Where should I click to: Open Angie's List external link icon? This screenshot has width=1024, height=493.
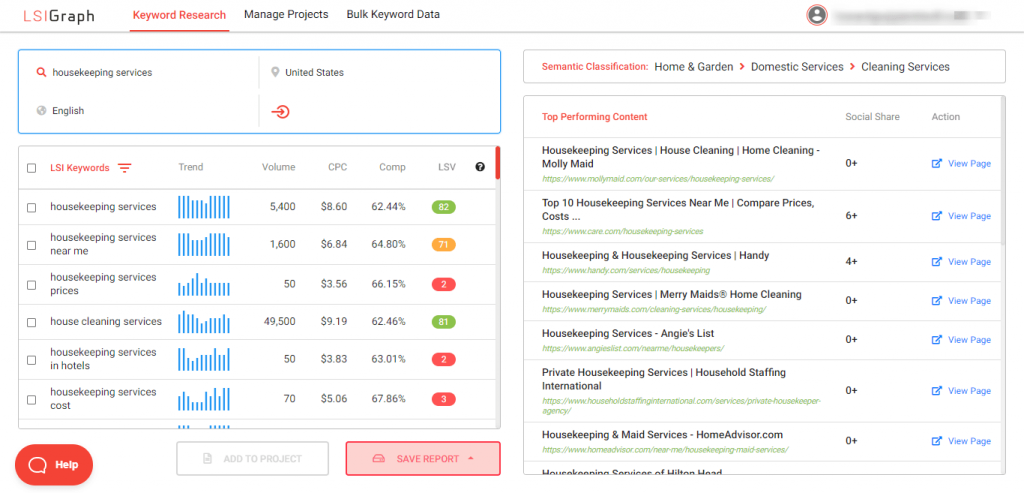tap(936, 340)
